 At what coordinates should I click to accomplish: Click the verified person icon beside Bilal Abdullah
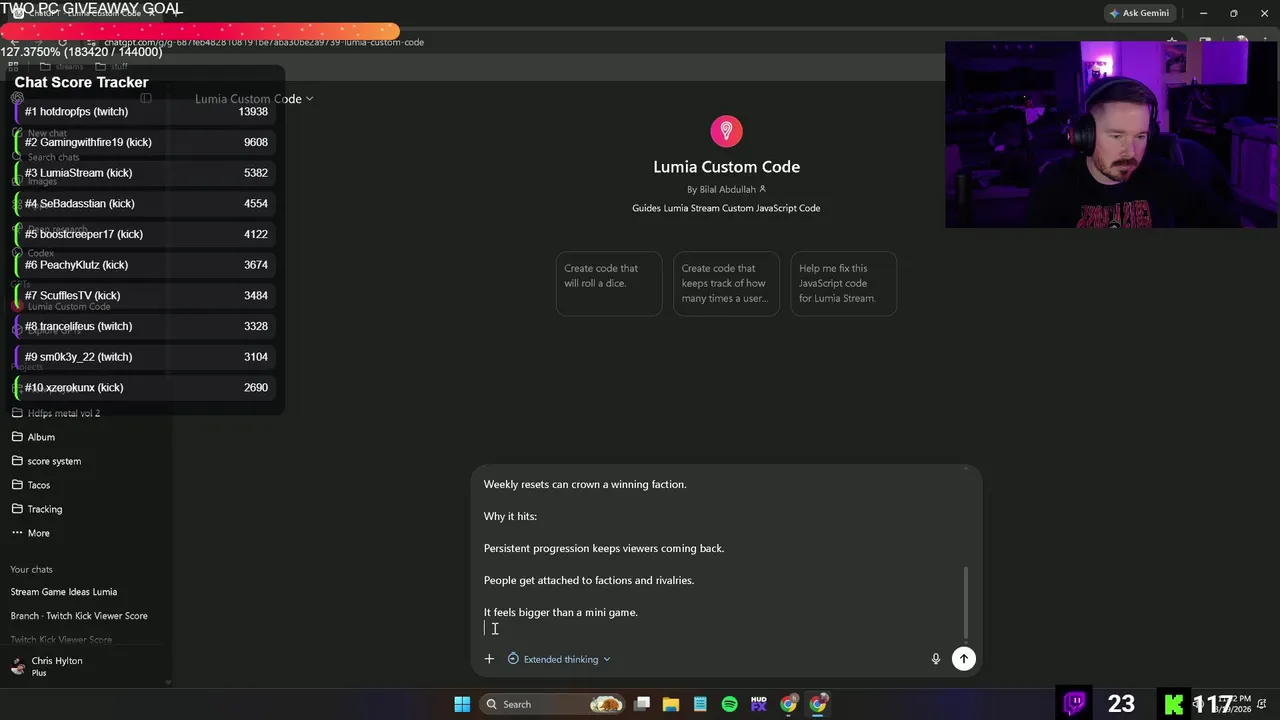pyautogui.click(x=763, y=189)
